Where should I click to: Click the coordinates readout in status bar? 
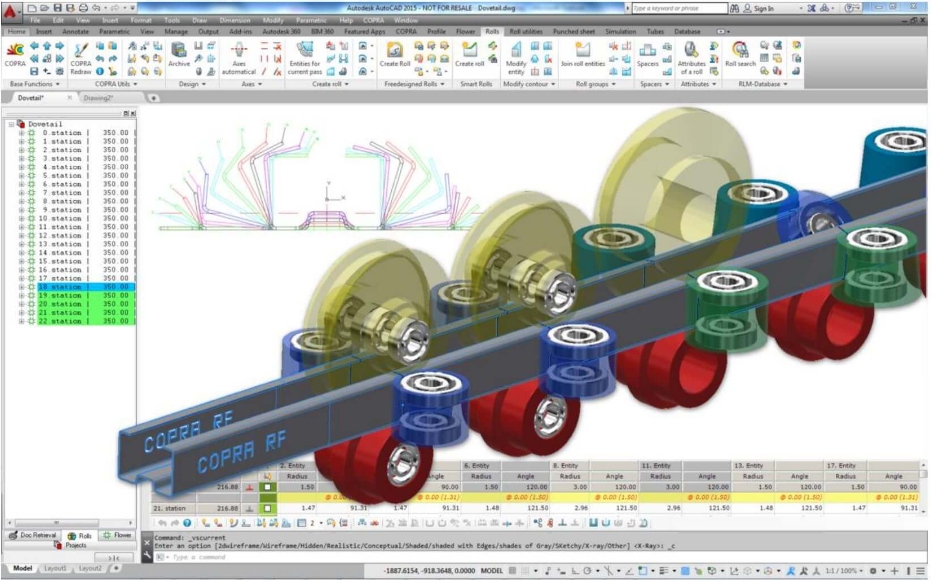(428, 571)
